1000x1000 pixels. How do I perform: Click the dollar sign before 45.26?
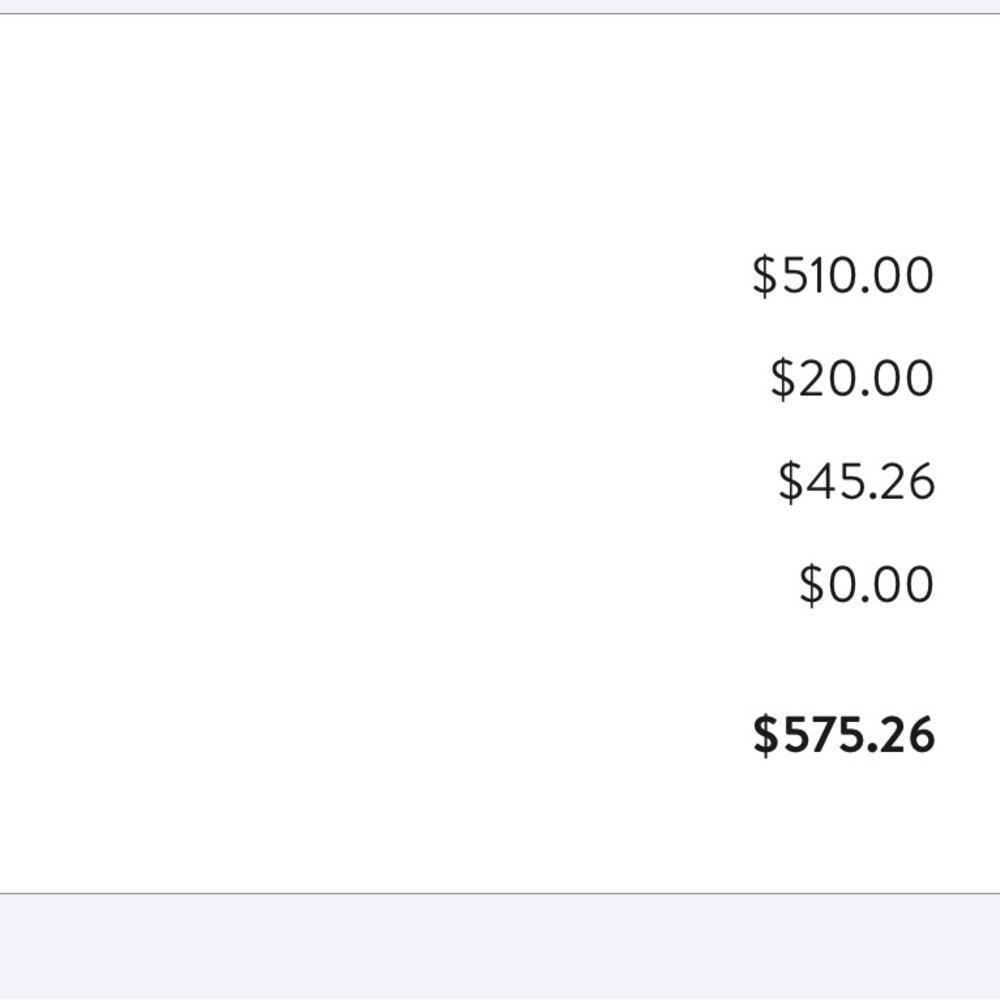pos(790,482)
